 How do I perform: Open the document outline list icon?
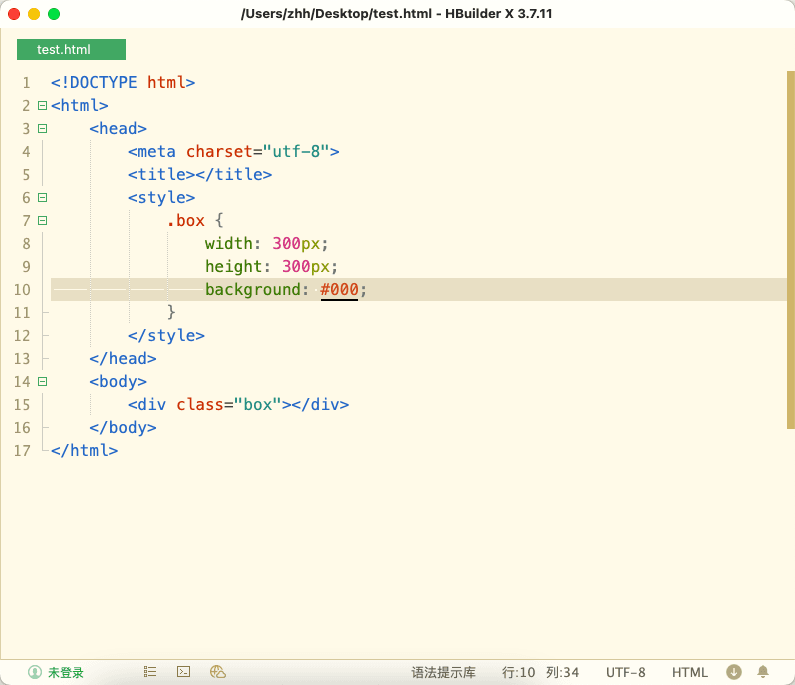coord(150,672)
